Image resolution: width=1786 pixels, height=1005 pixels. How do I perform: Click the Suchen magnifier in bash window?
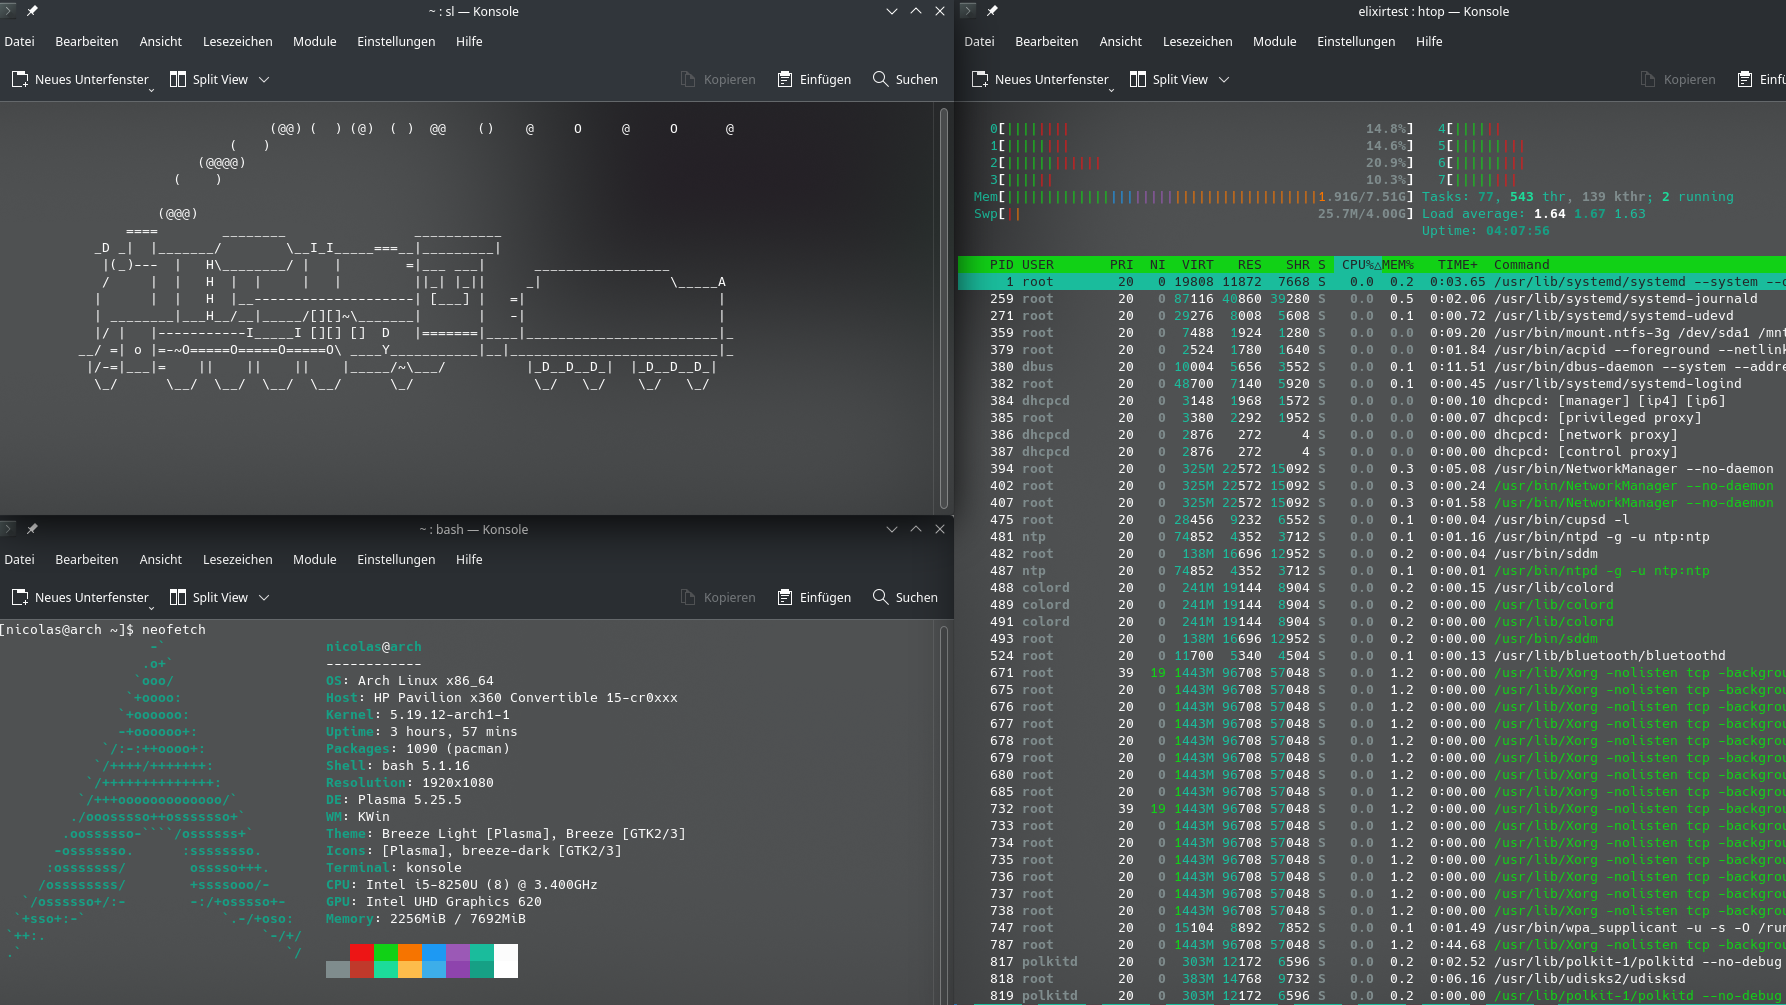[880, 597]
